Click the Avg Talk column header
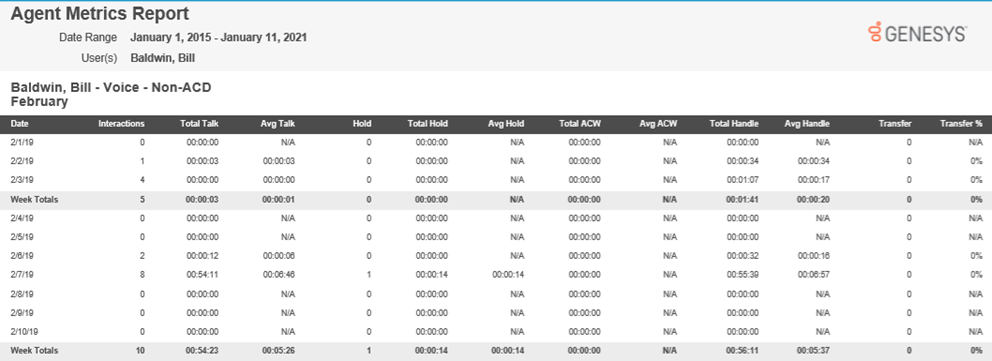This screenshot has width=992, height=361. [x=278, y=124]
